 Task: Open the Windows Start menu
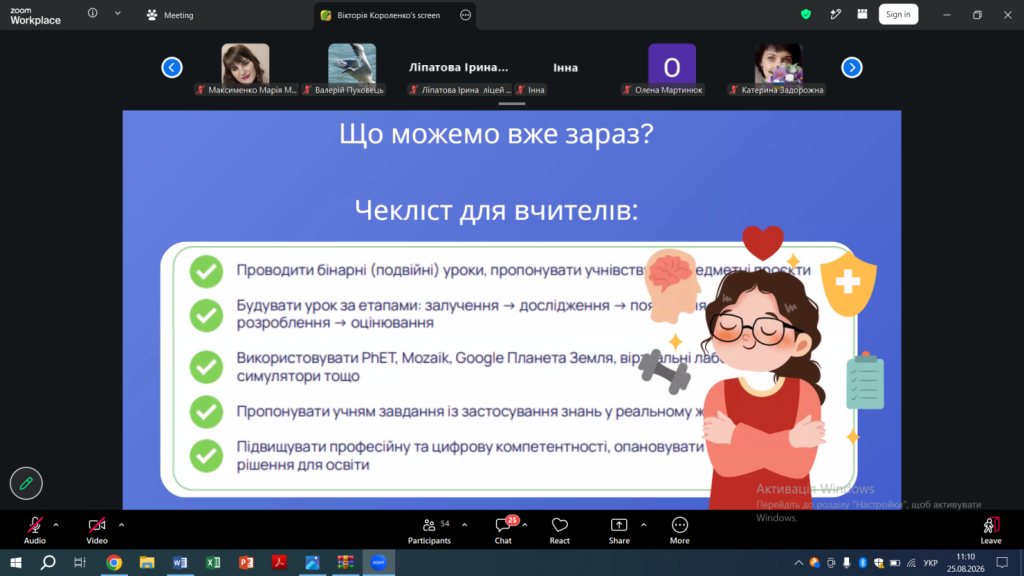click(x=16, y=562)
